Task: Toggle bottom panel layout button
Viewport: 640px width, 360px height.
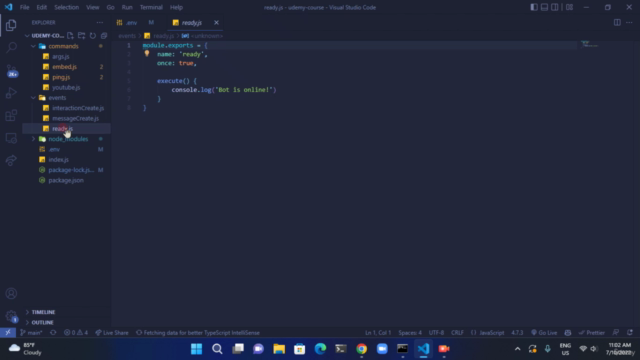Action: 544,7
